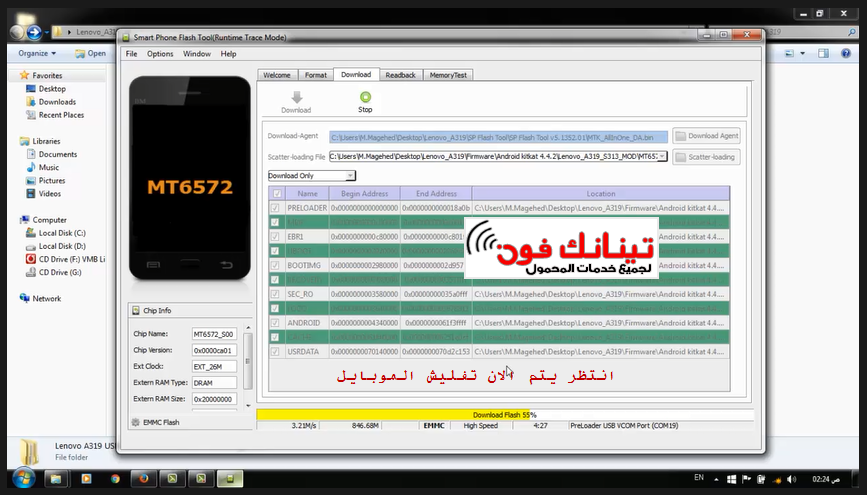
Task: Toggle SEC_RO row checkbox
Action: pyautogui.click(x=275, y=294)
